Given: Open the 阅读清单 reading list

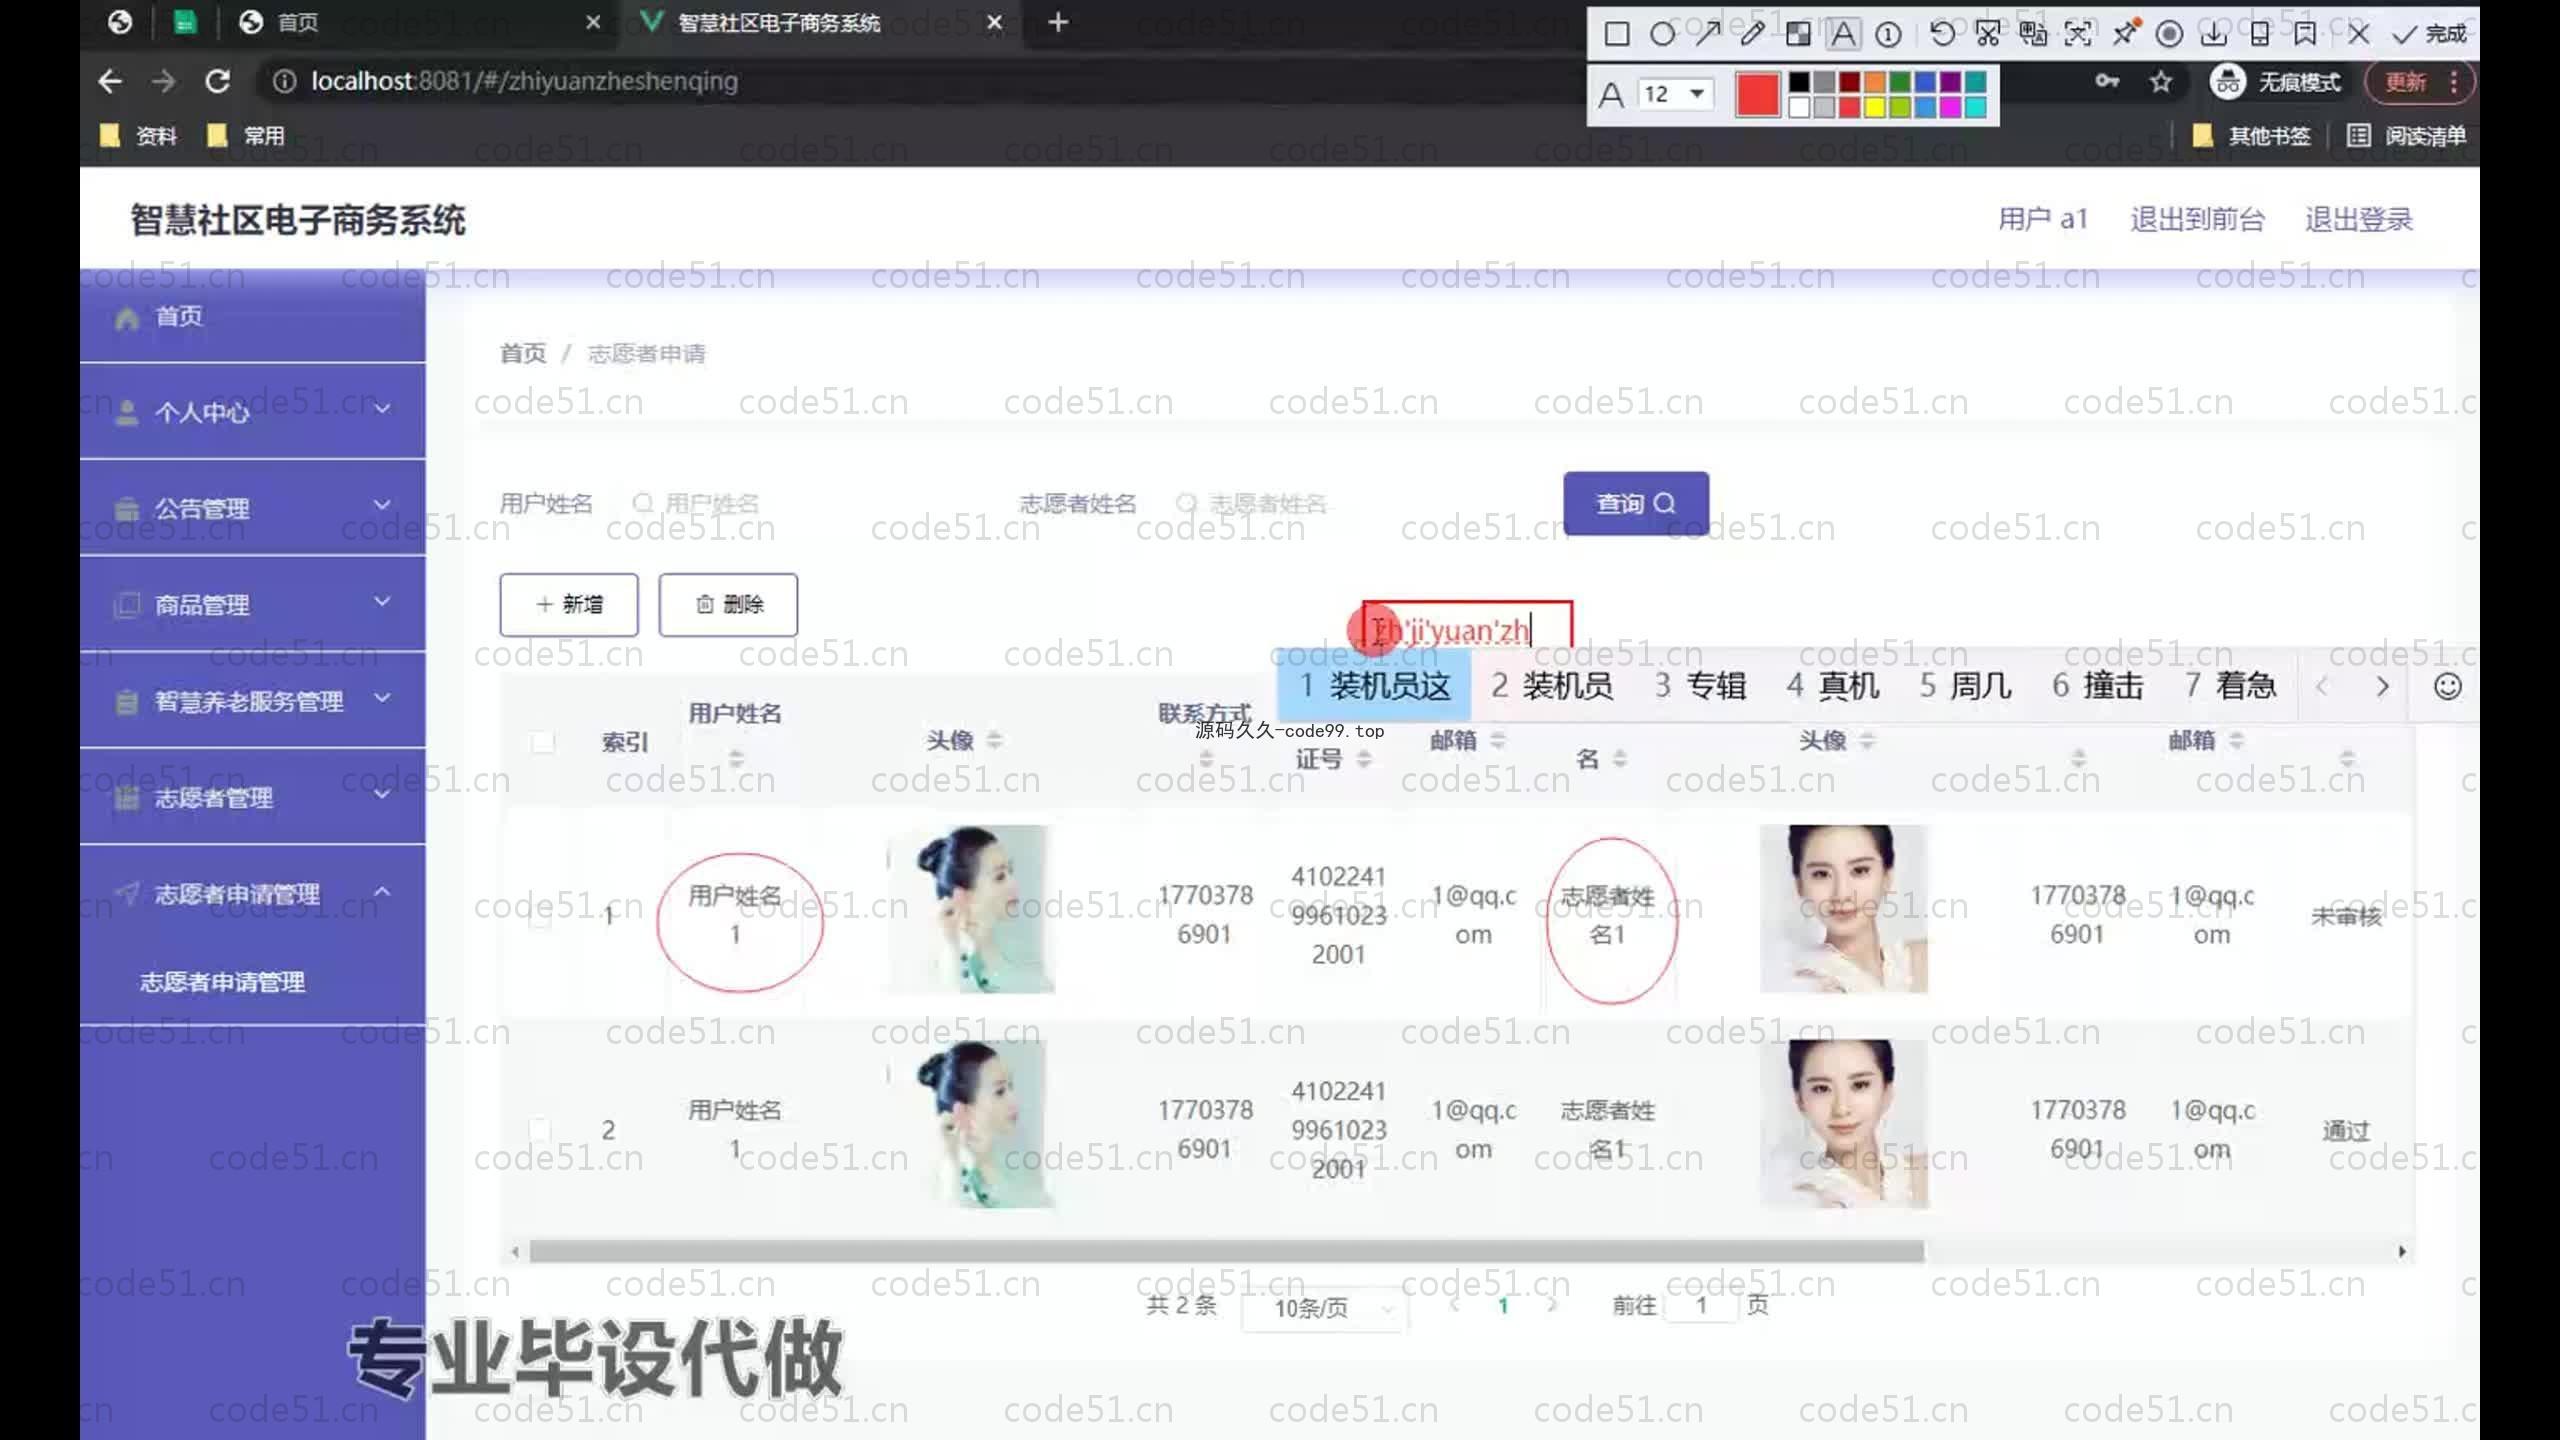Looking at the screenshot, I should tap(2406, 136).
